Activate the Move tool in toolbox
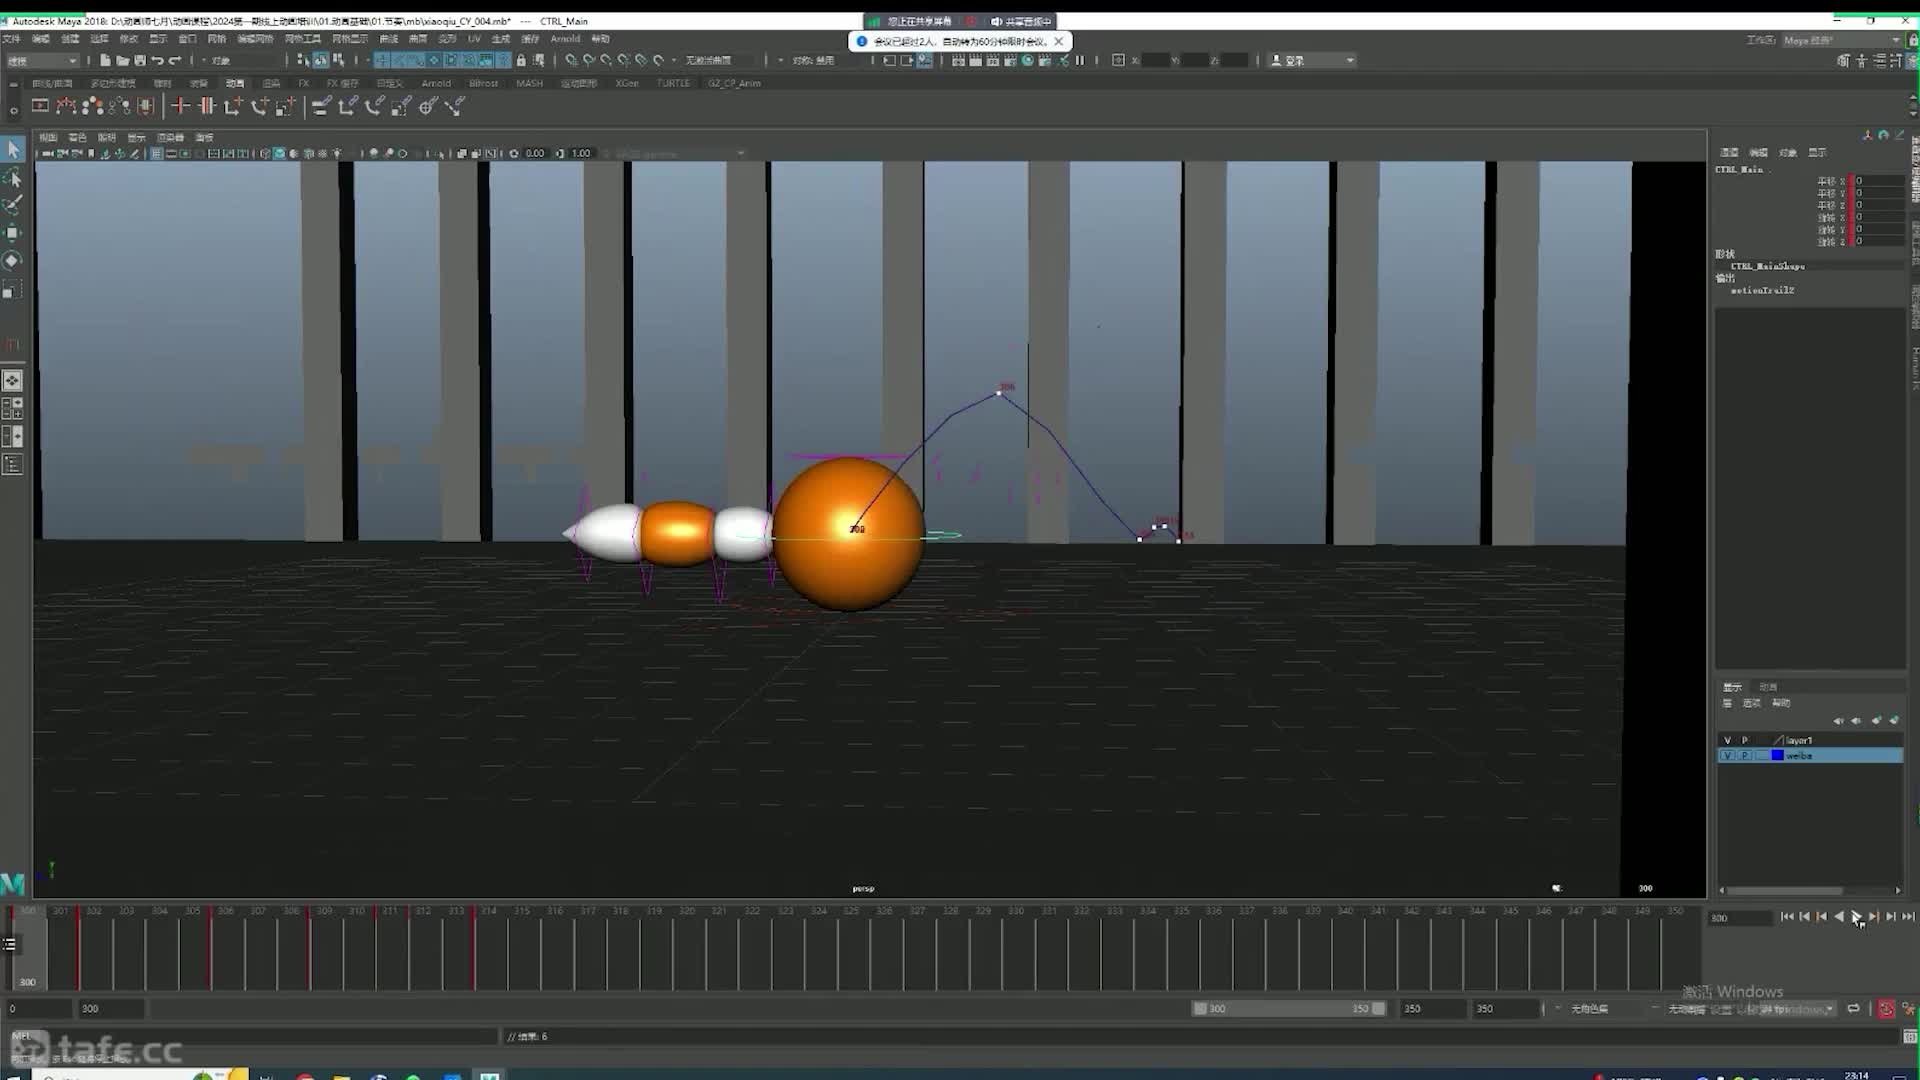The image size is (1920, 1080). 13,233
